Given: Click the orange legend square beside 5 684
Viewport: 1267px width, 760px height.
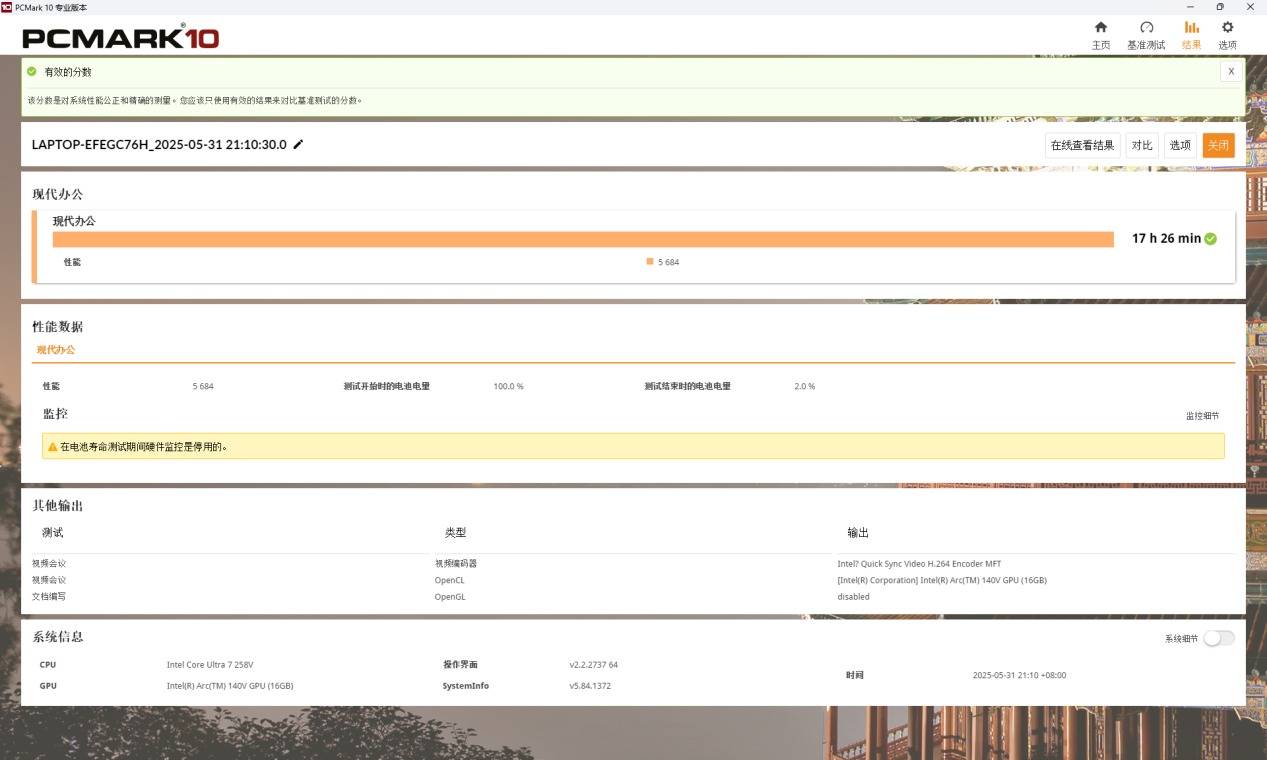Looking at the screenshot, I should point(650,262).
